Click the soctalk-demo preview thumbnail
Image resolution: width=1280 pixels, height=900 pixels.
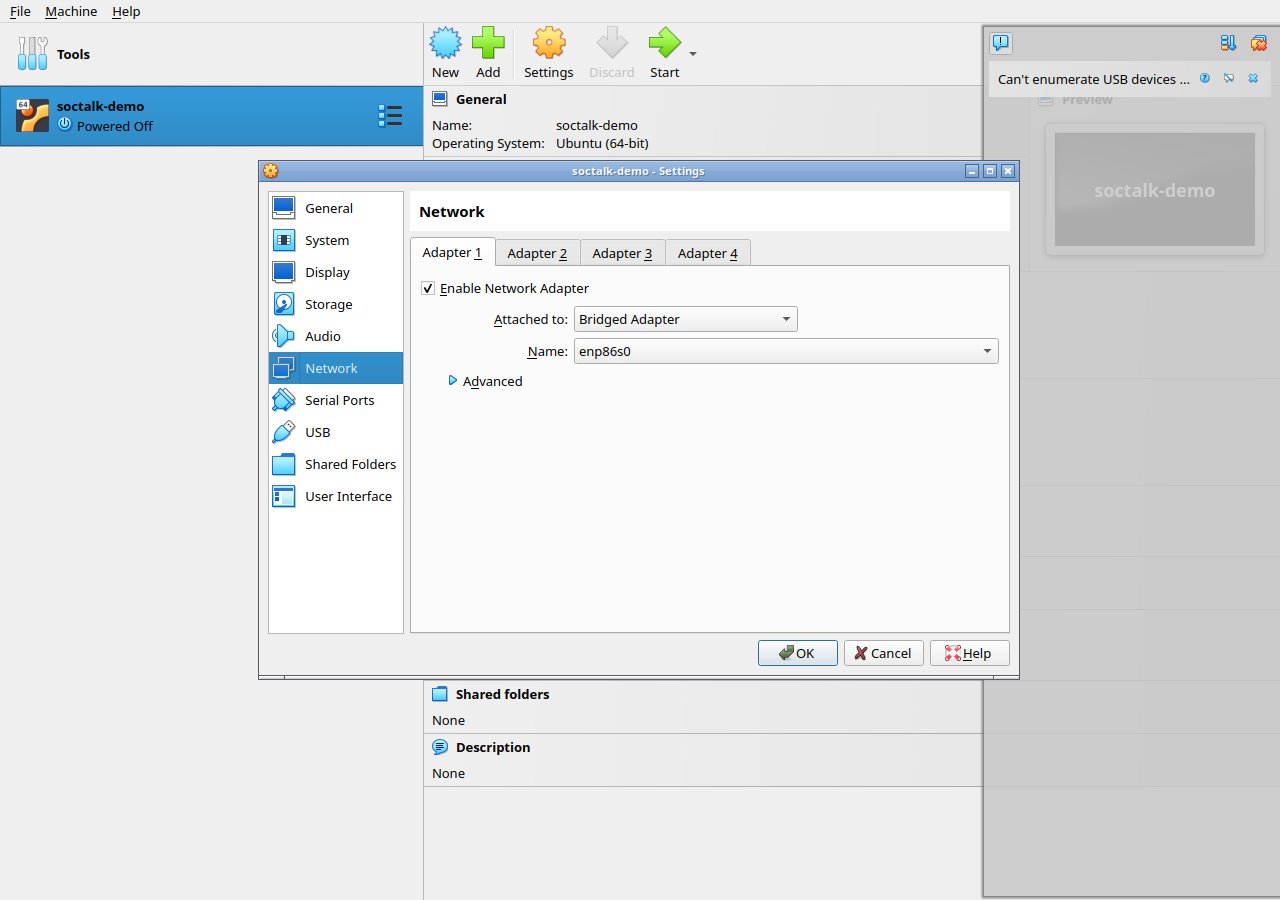tap(1154, 189)
